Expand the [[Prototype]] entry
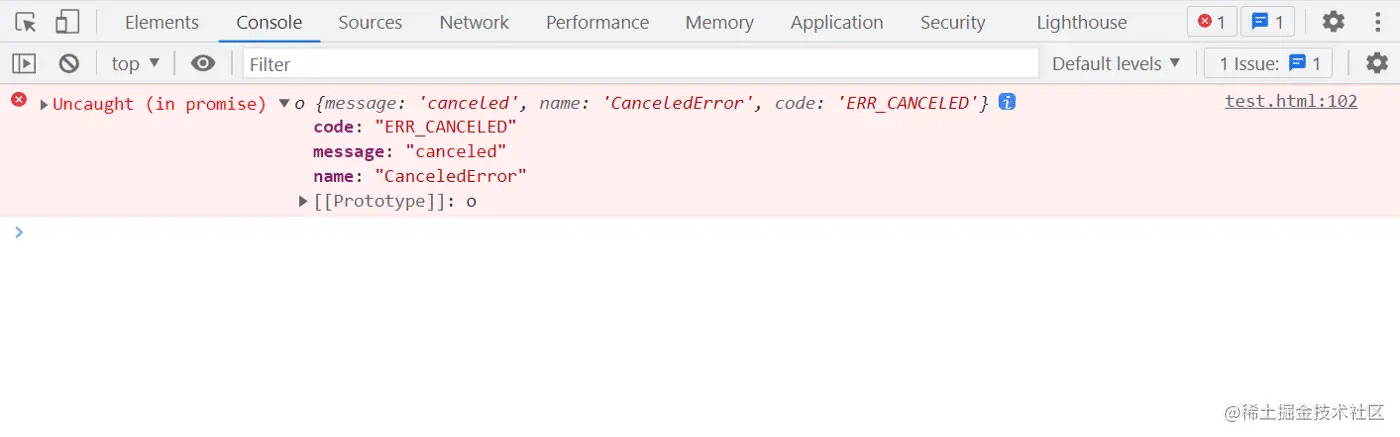 tap(304, 202)
